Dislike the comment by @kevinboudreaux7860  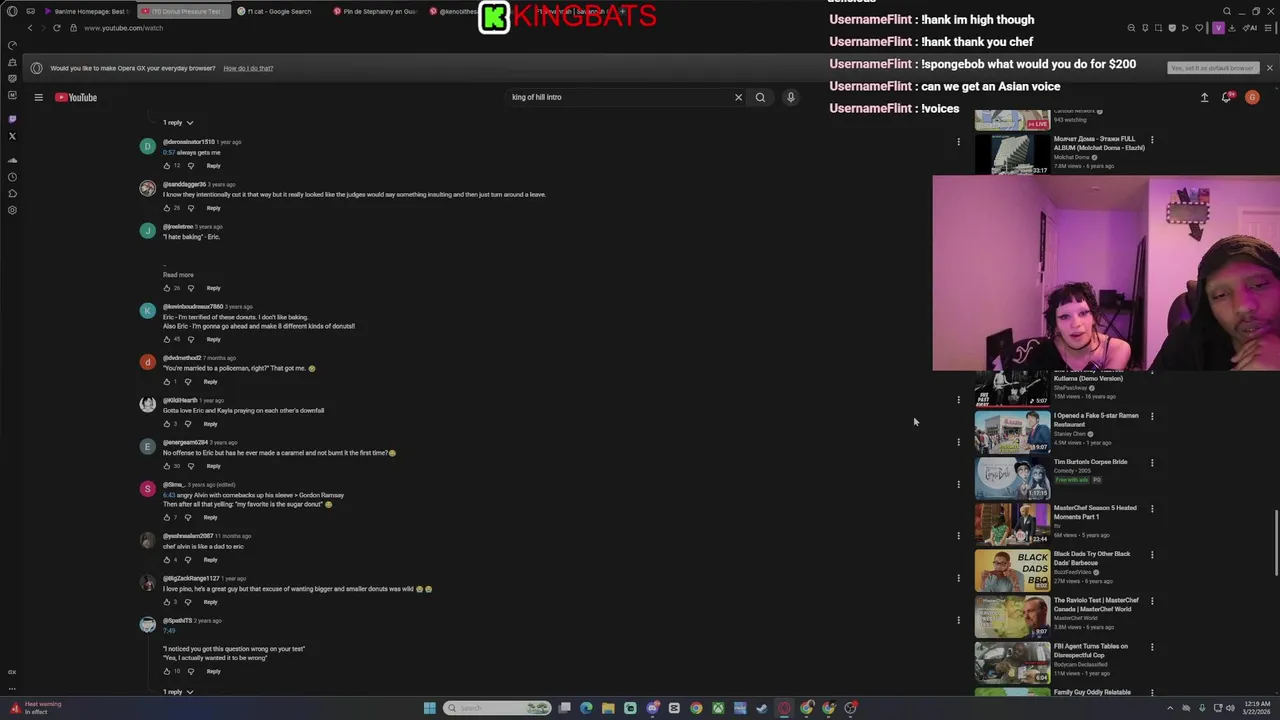(190, 339)
